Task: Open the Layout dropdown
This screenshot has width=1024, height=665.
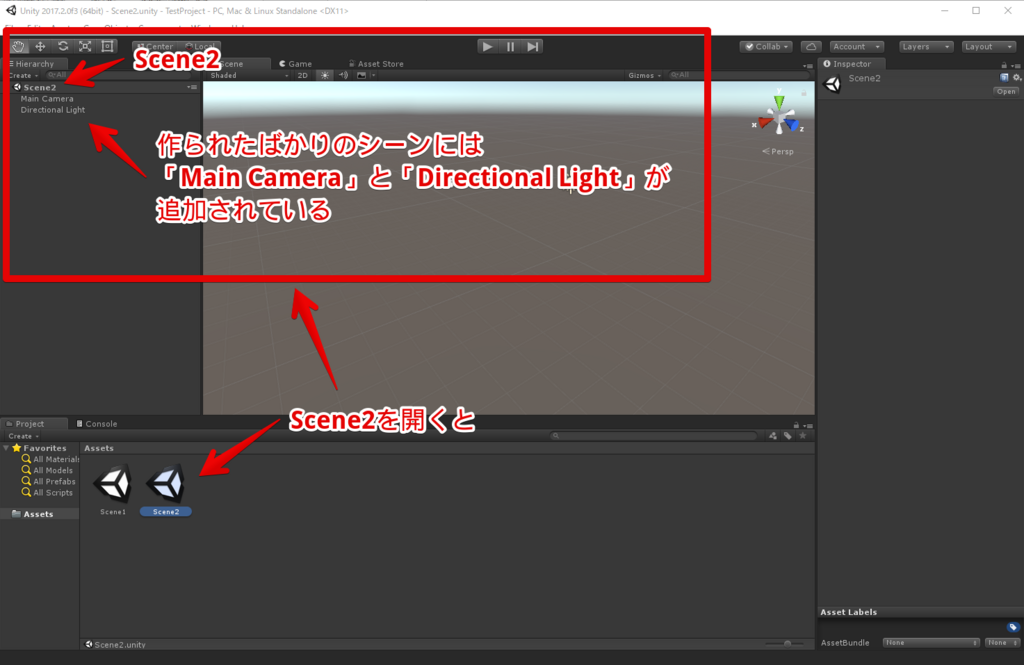Action: click(989, 46)
